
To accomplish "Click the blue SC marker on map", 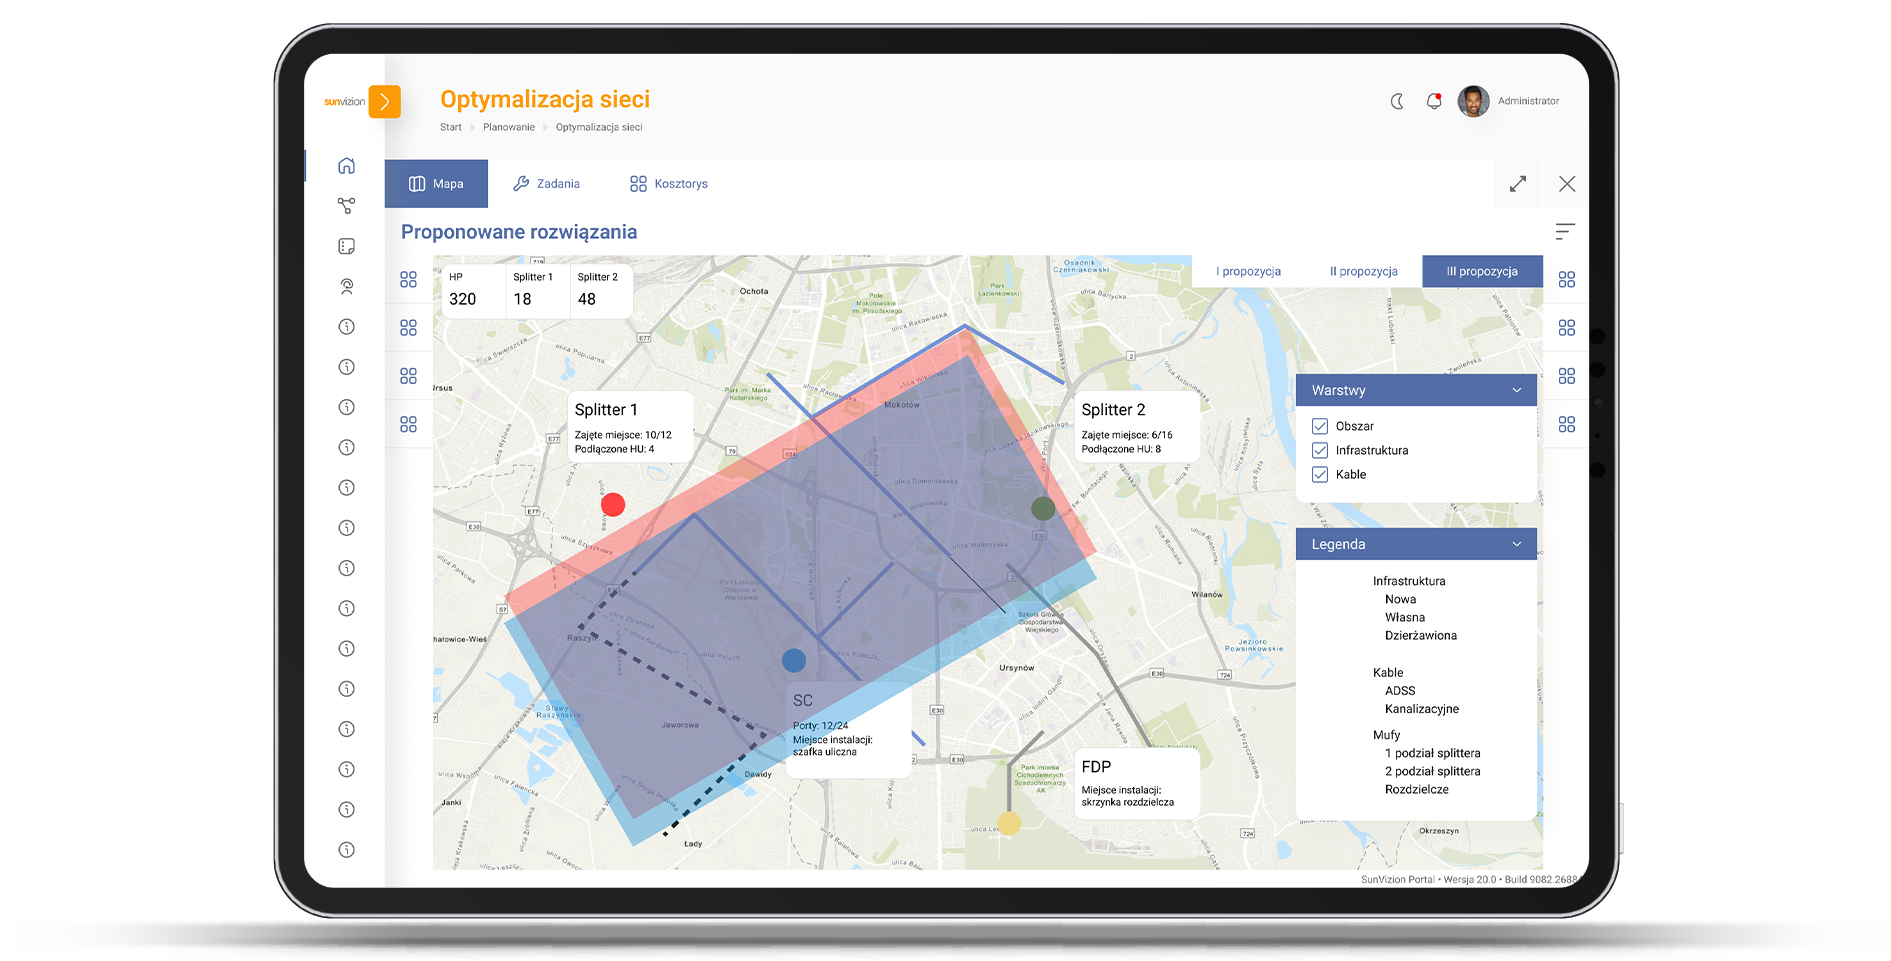I will pyautogui.click(x=794, y=660).
